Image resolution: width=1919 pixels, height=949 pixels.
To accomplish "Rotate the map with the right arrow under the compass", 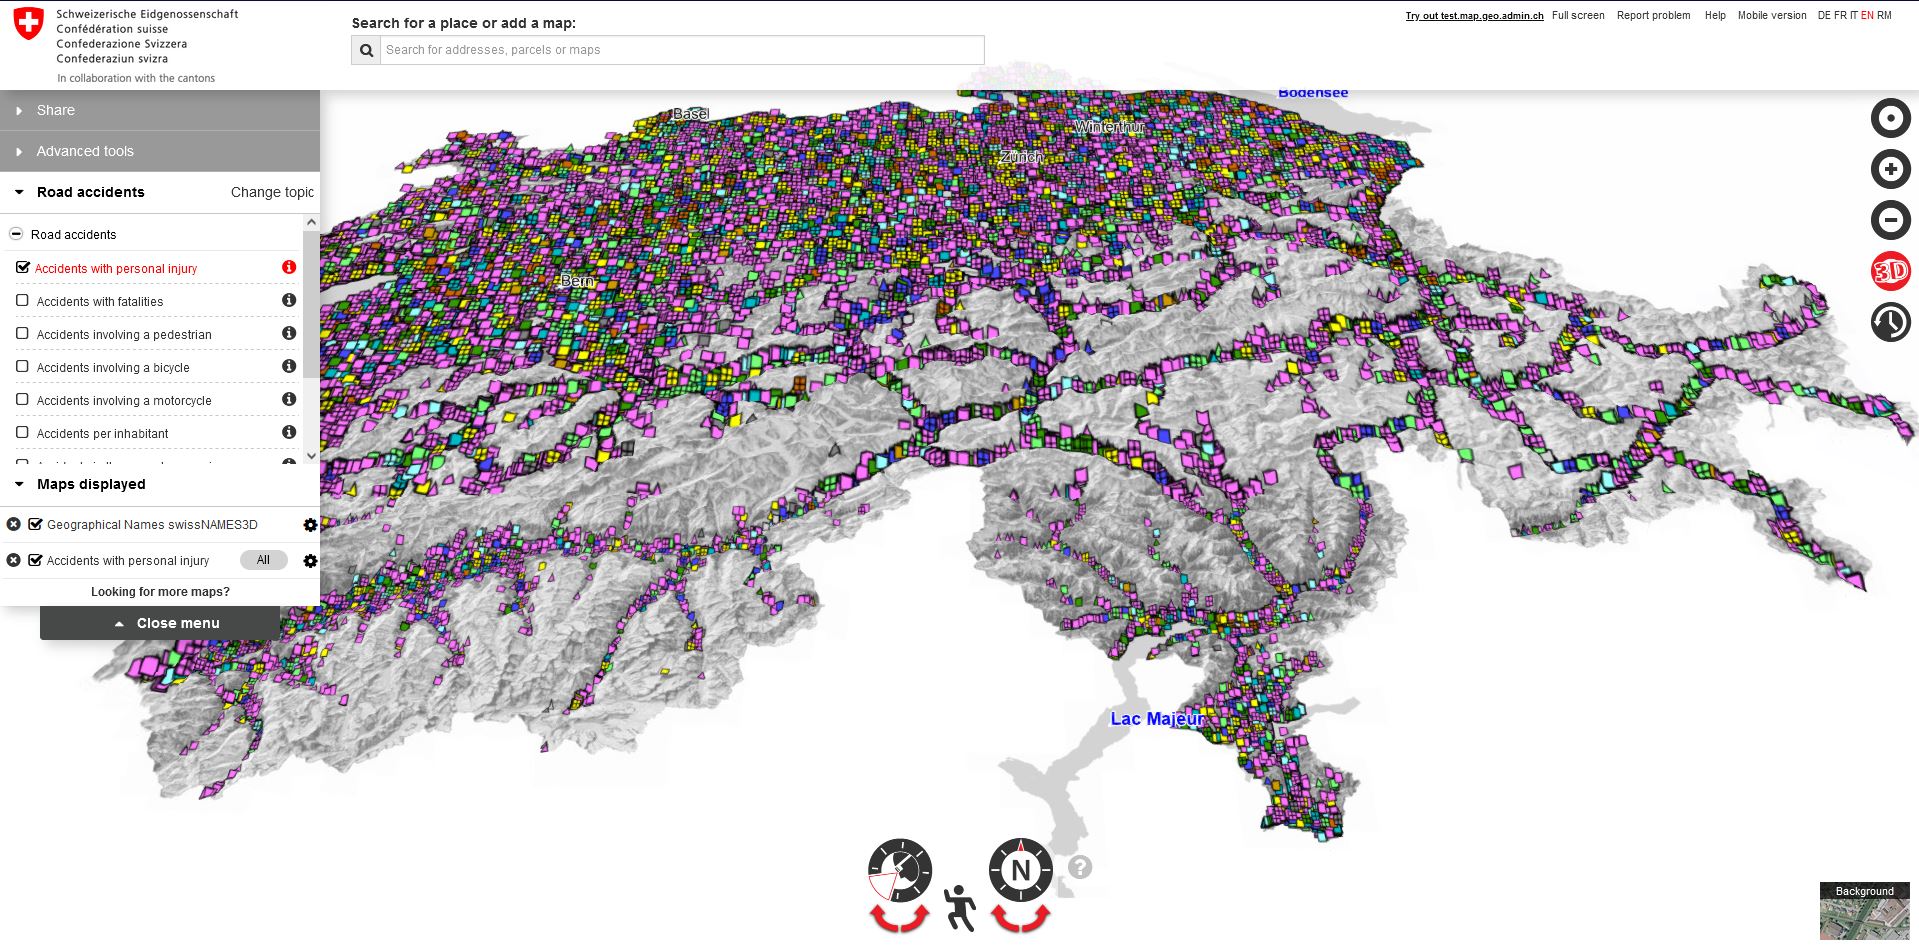I will 1038,916.
